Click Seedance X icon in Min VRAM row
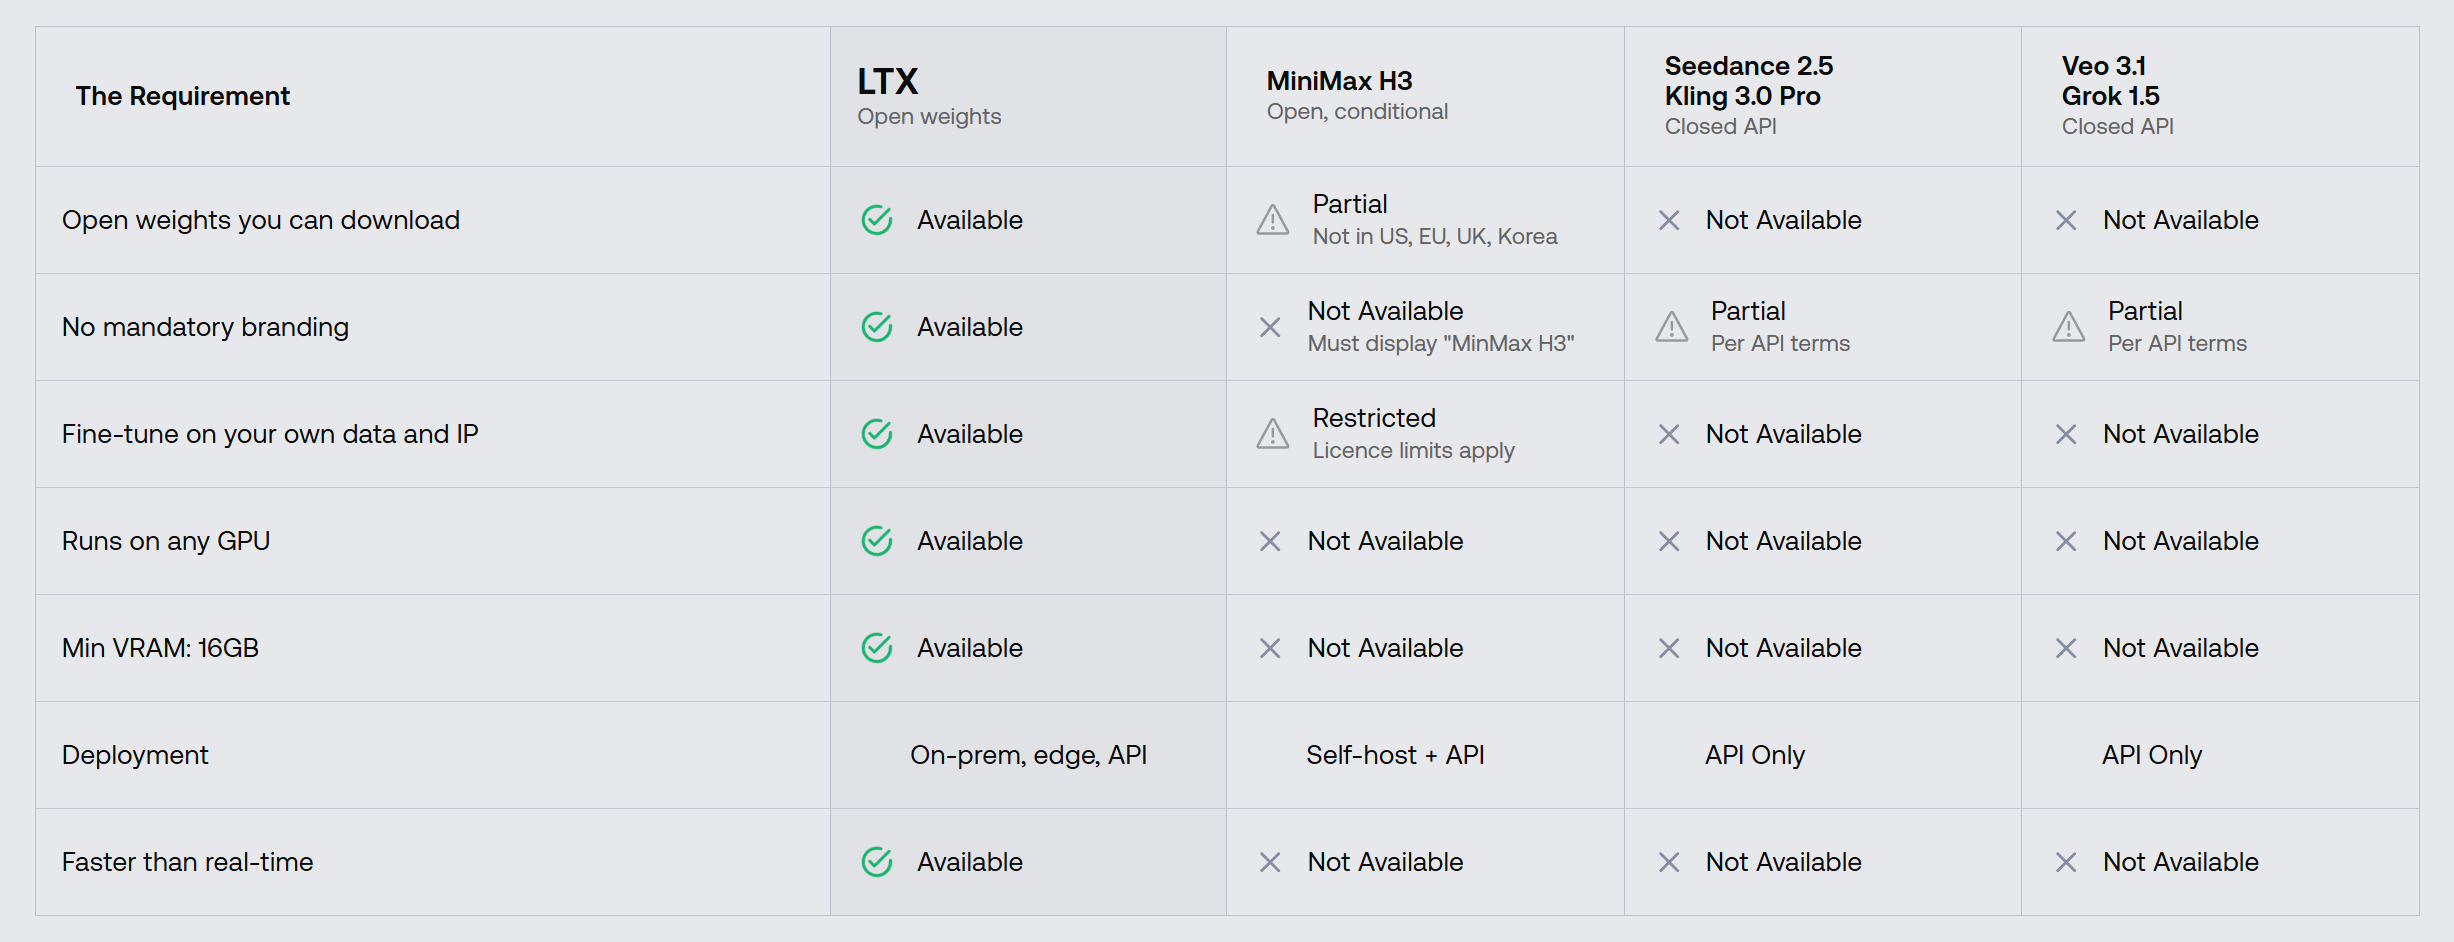 pos(1669,648)
